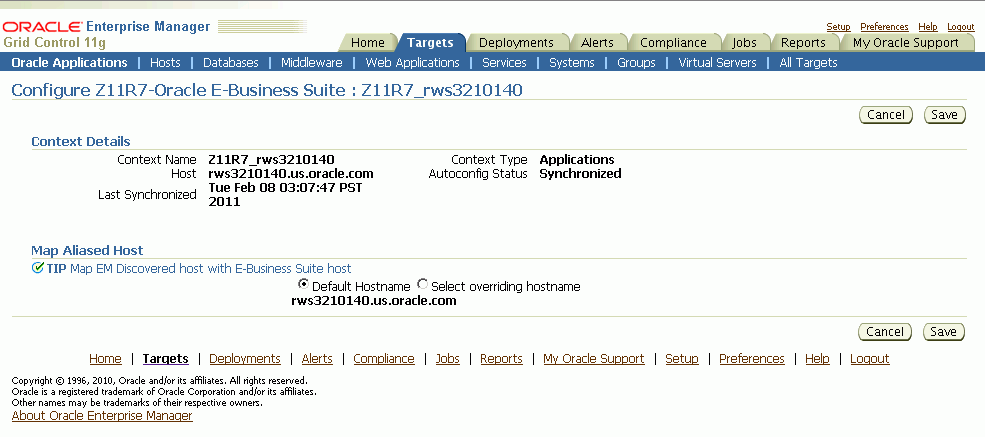The width and height of the screenshot is (985, 437).
Task: Click the footer Compliance link
Action: [384, 359]
